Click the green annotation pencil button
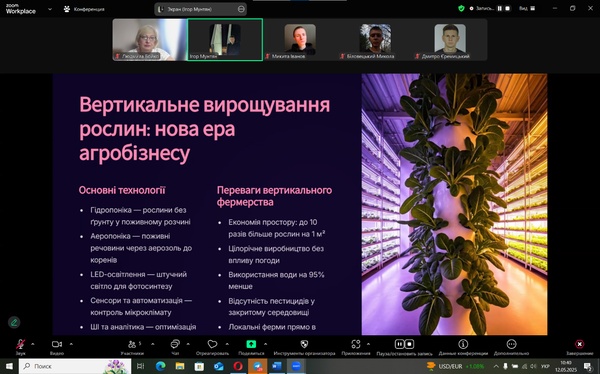The image size is (600, 374). coord(14,322)
